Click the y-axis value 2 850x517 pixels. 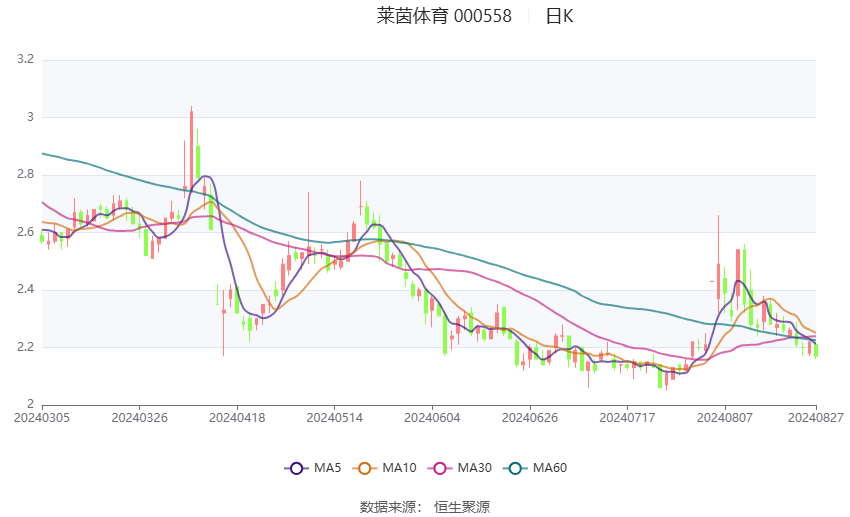tap(30, 404)
